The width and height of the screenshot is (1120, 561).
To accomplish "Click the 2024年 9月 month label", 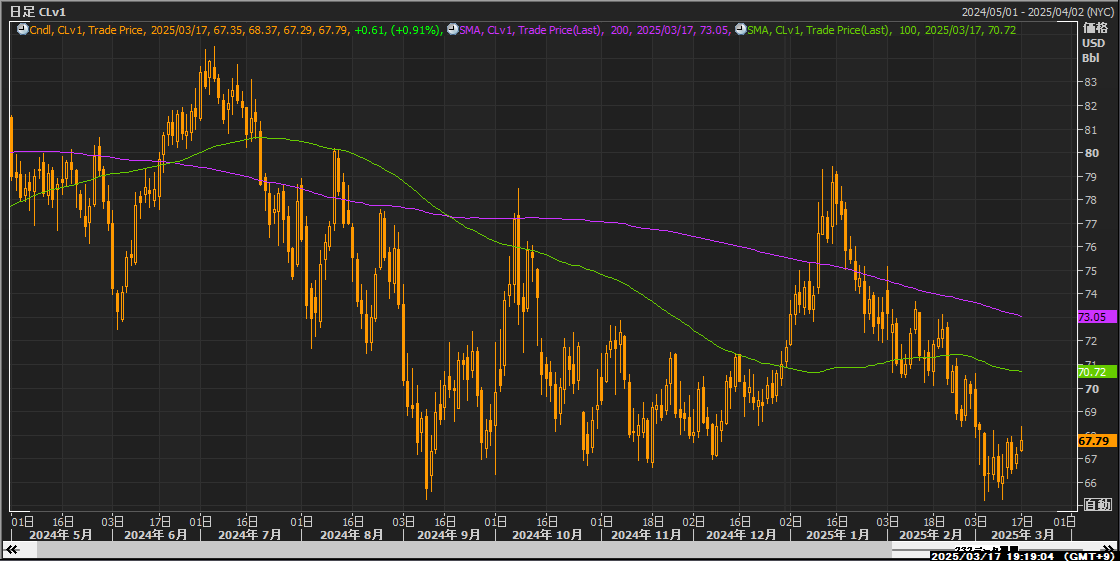I will (x=449, y=535).
